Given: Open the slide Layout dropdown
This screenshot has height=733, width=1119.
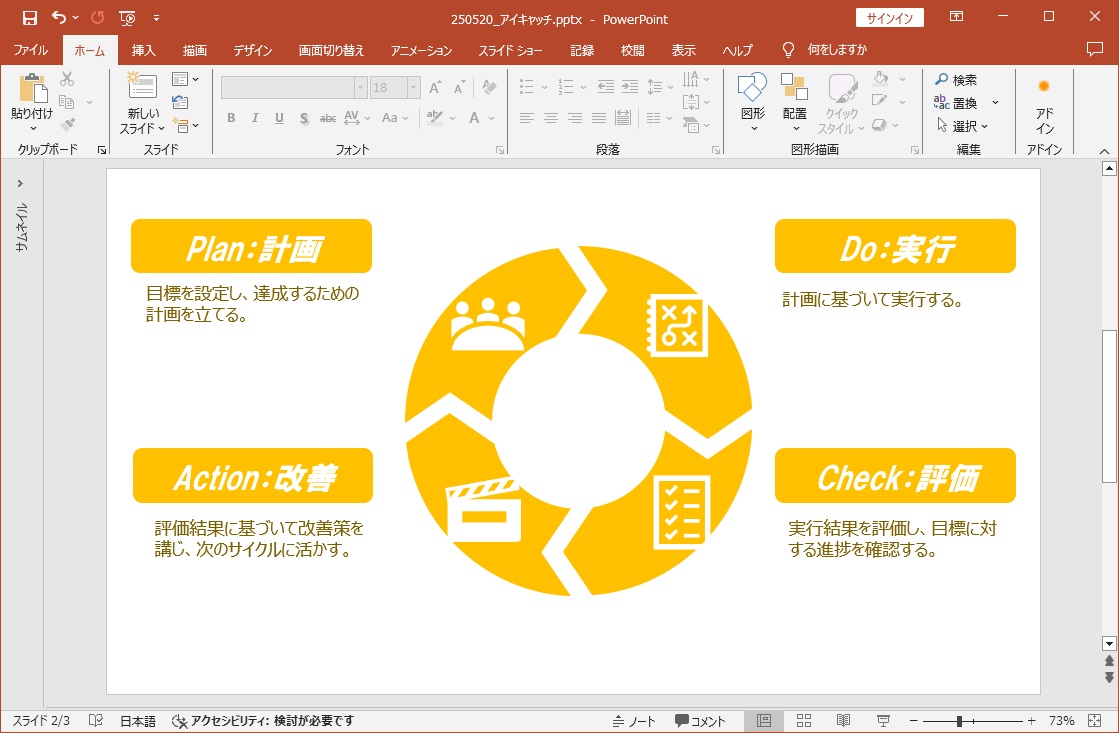Looking at the screenshot, I should (185, 79).
